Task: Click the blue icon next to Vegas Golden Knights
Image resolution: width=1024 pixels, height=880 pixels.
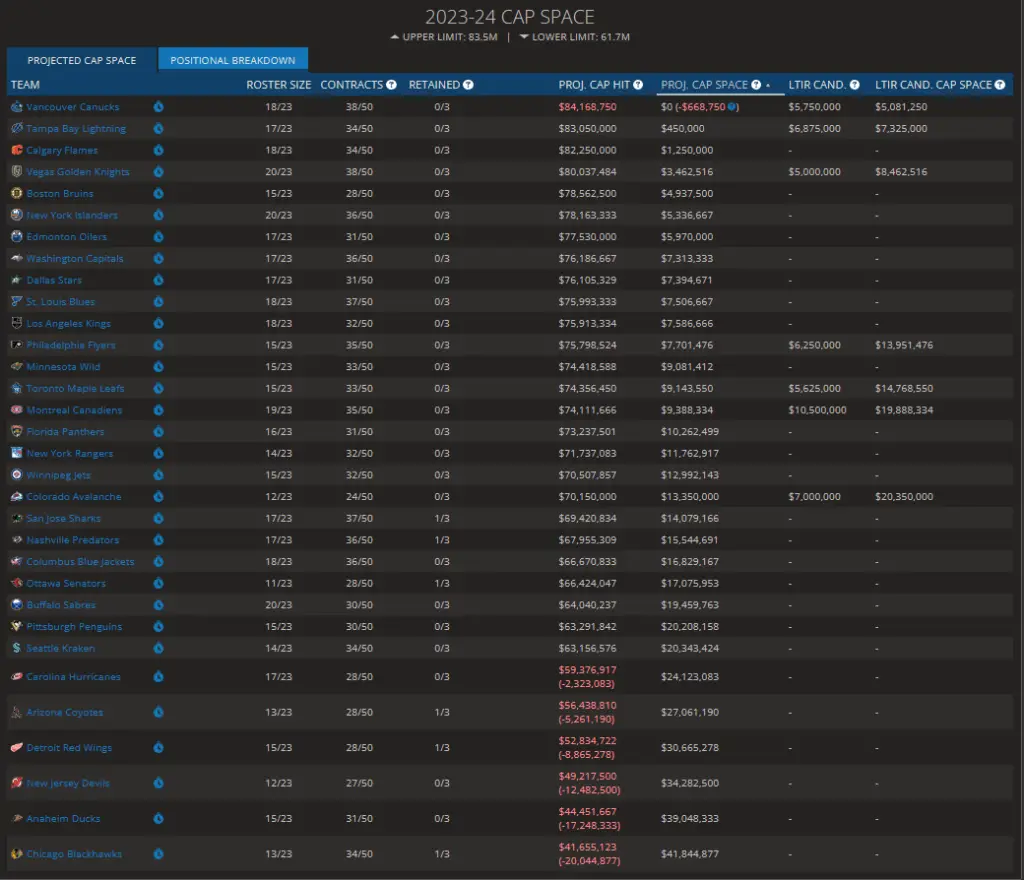Action: 158,172
